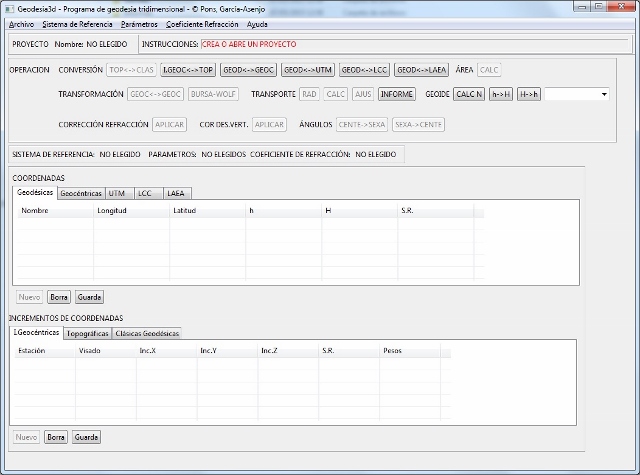The height and width of the screenshot is (475, 640).
Task: Run the GEOD<->UTM conversion
Action: [x=307, y=70]
